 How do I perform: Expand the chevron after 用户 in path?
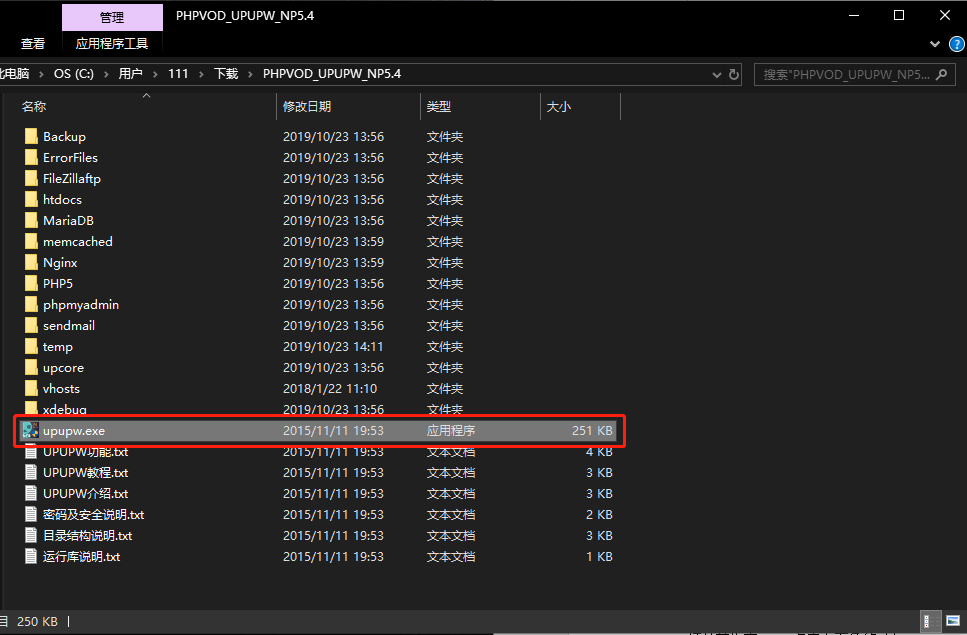click(x=155, y=74)
